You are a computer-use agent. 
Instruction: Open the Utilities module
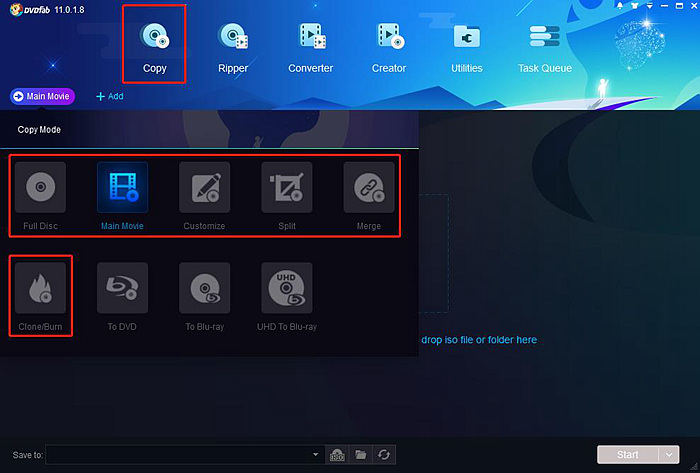pyautogui.click(x=467, y=47)
